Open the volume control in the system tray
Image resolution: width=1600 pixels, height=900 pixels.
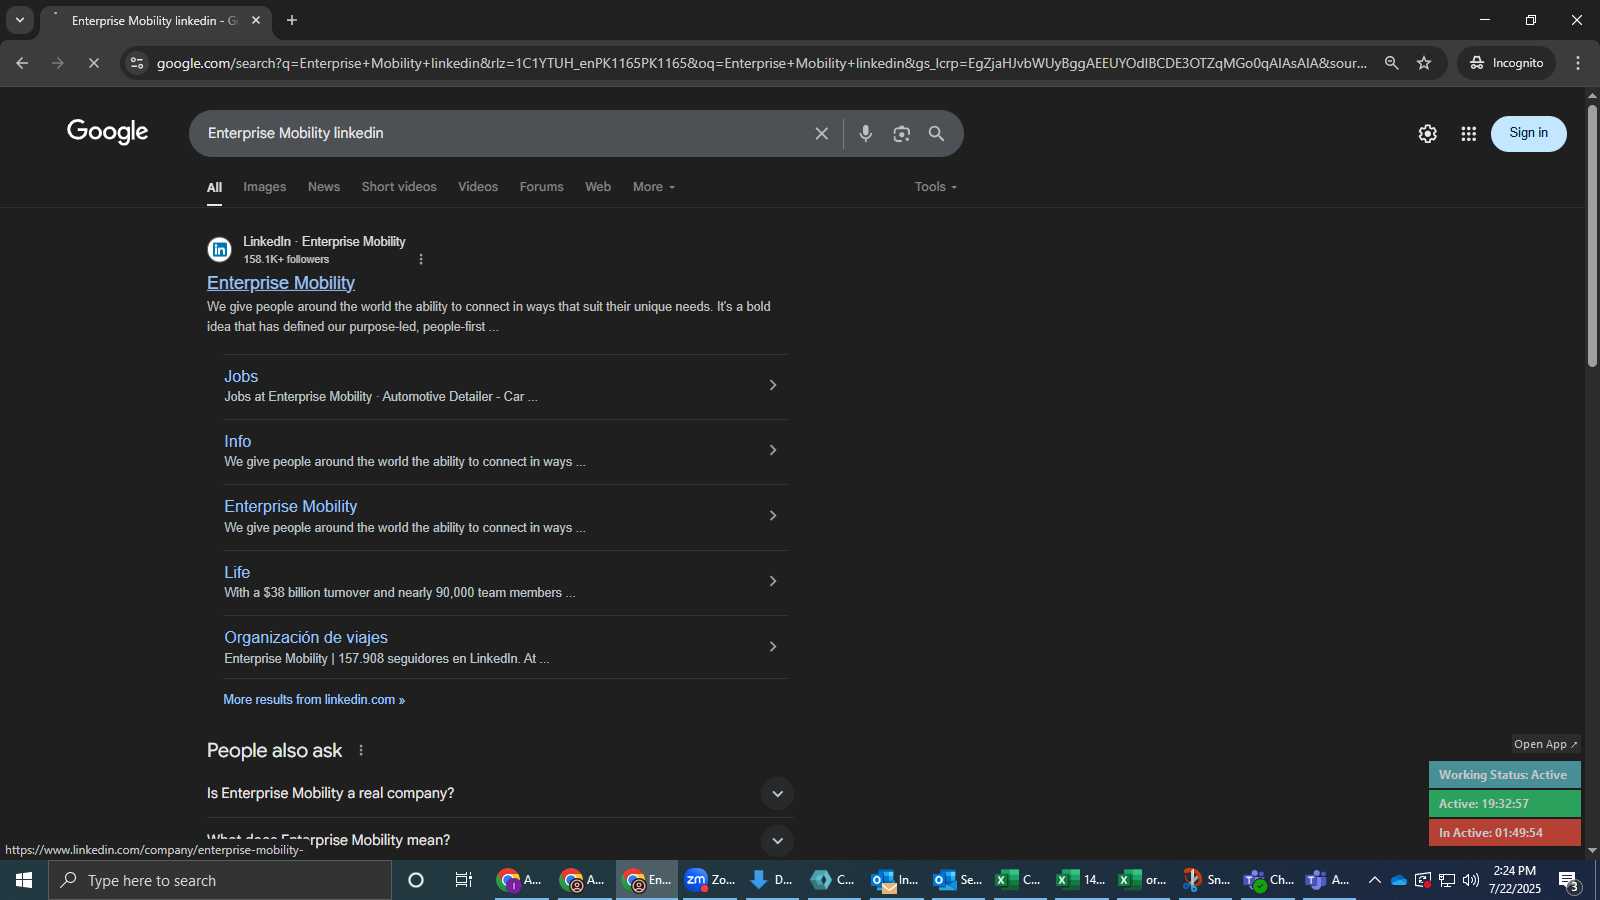coord(1470,880)
